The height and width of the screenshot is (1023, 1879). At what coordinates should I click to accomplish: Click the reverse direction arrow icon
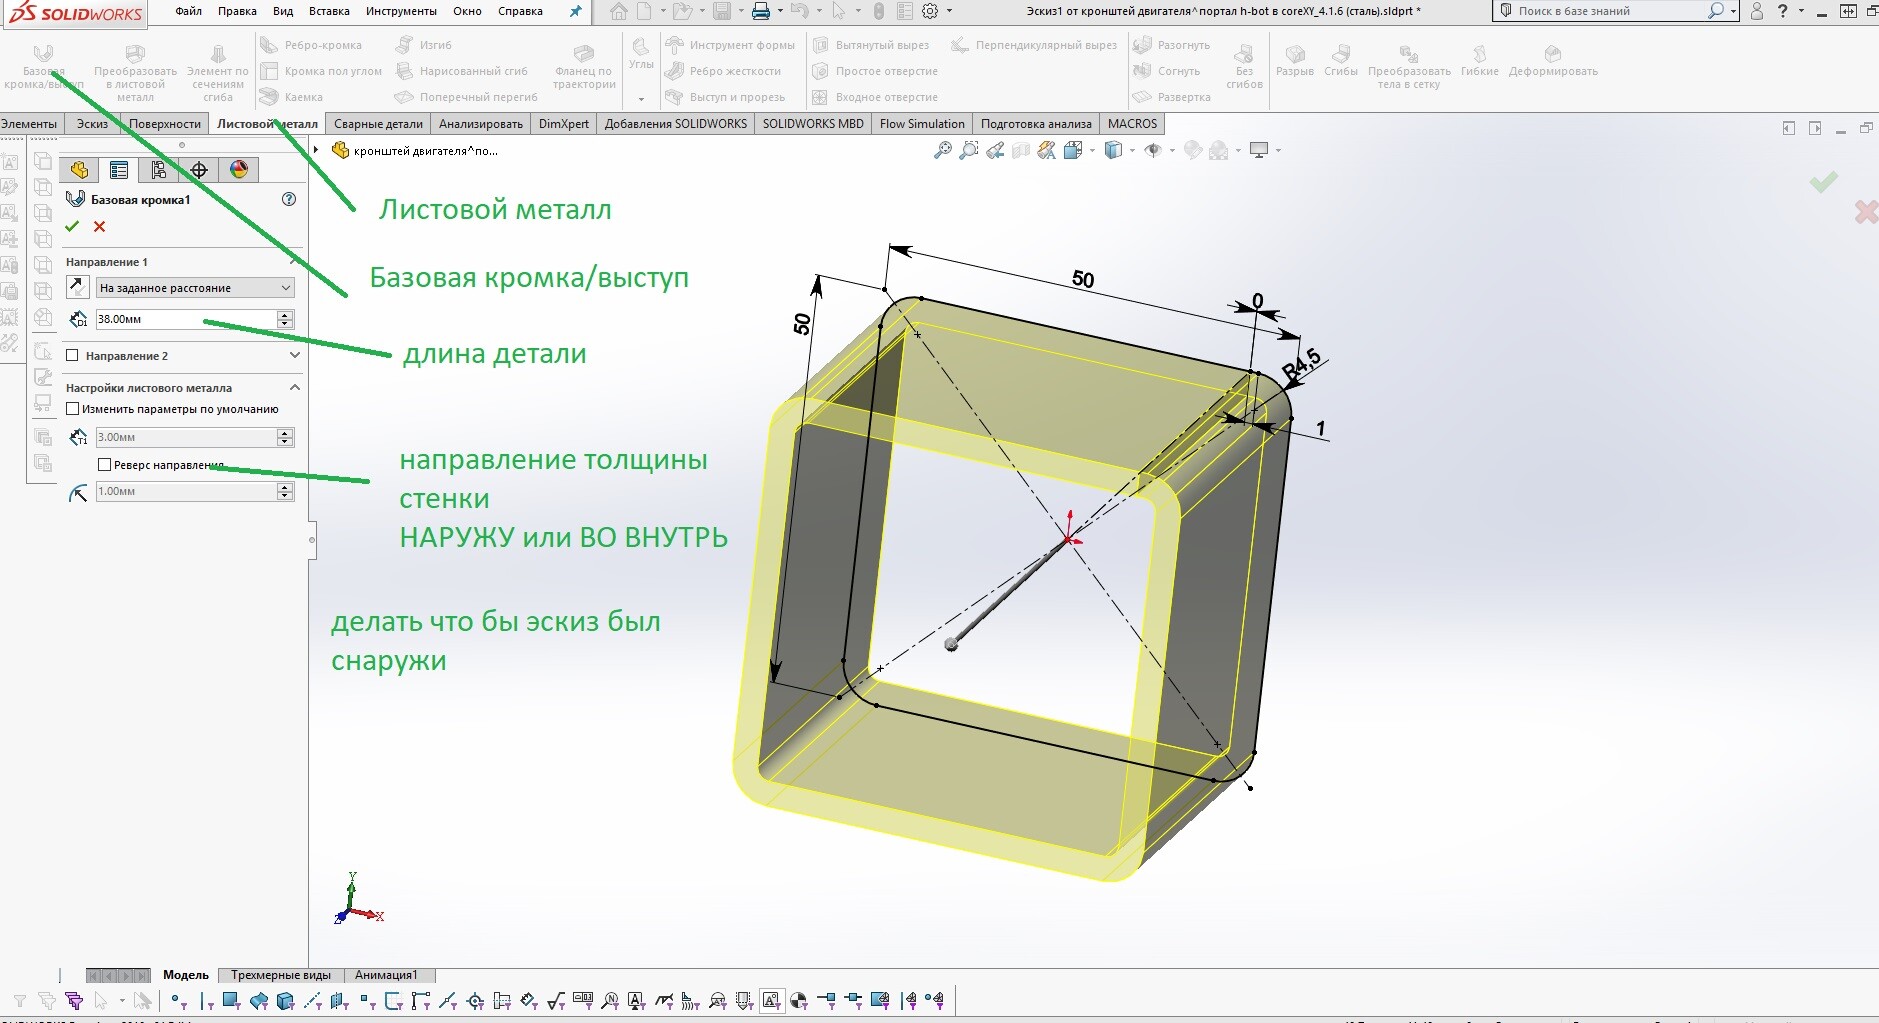78,288
